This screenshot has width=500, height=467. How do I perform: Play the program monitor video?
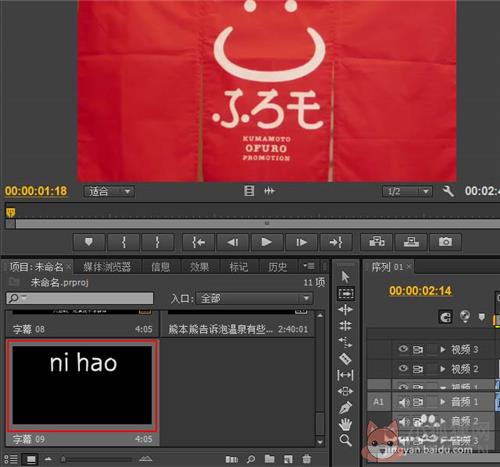(267, 242)
